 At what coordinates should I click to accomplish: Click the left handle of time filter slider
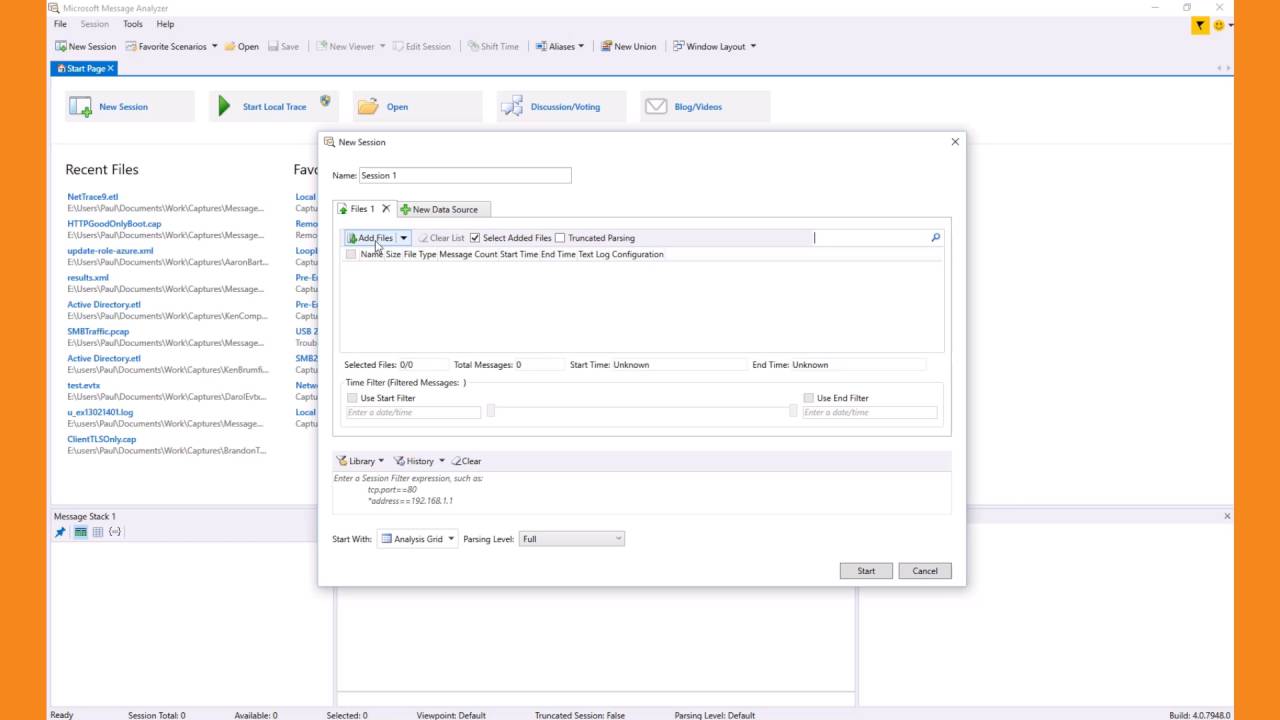coord(491,411)
